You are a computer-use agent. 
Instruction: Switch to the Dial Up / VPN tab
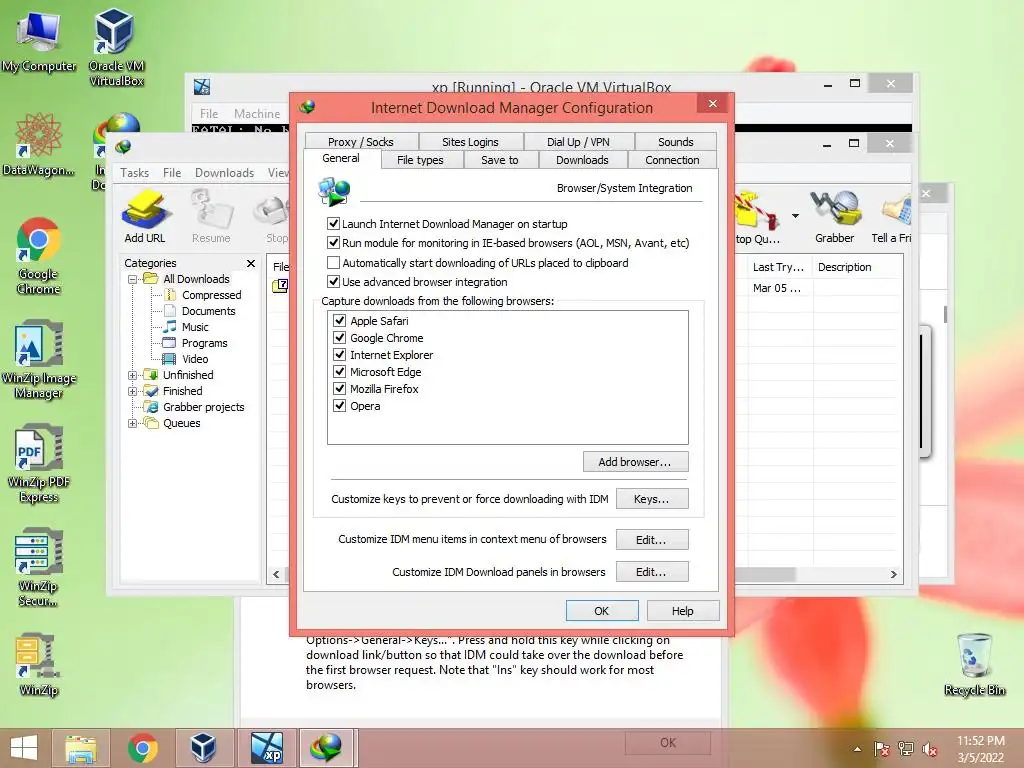click(x=578, y=142)
